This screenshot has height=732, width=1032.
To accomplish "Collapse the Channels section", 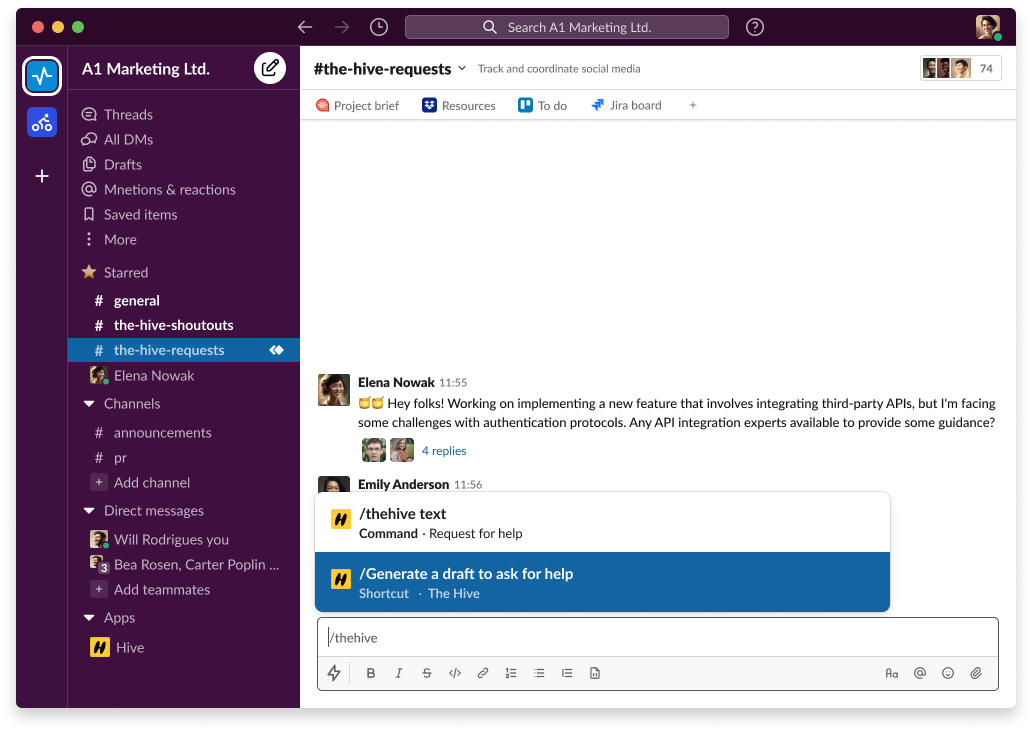I will pos(89,404).
